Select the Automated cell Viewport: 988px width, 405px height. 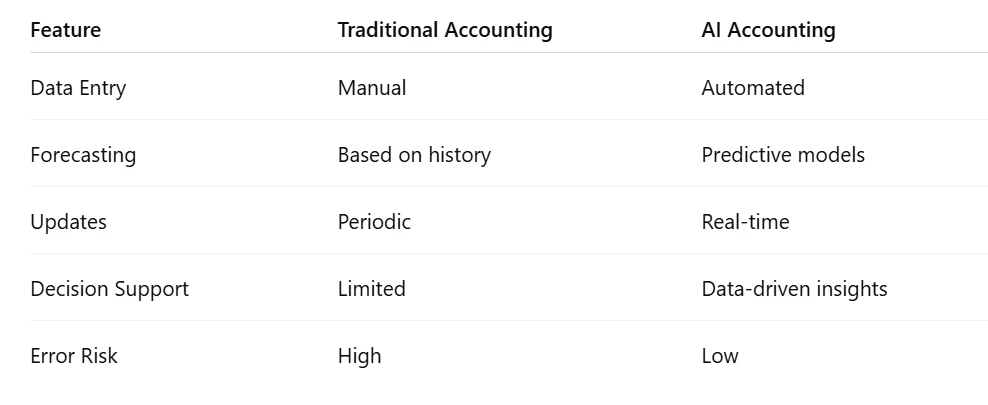[x=753, y=88]
